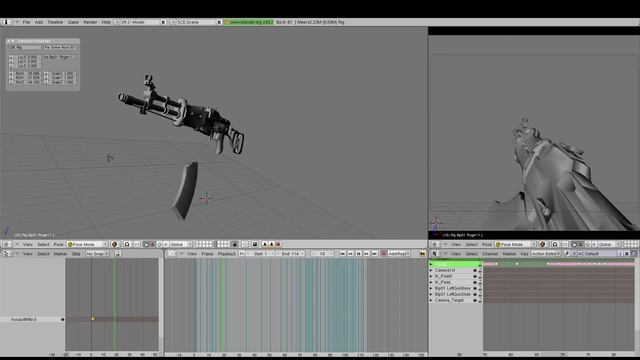Select the translate manipulator triangle in left view
The width and height of the screenshot is (640, 360).
152,244
